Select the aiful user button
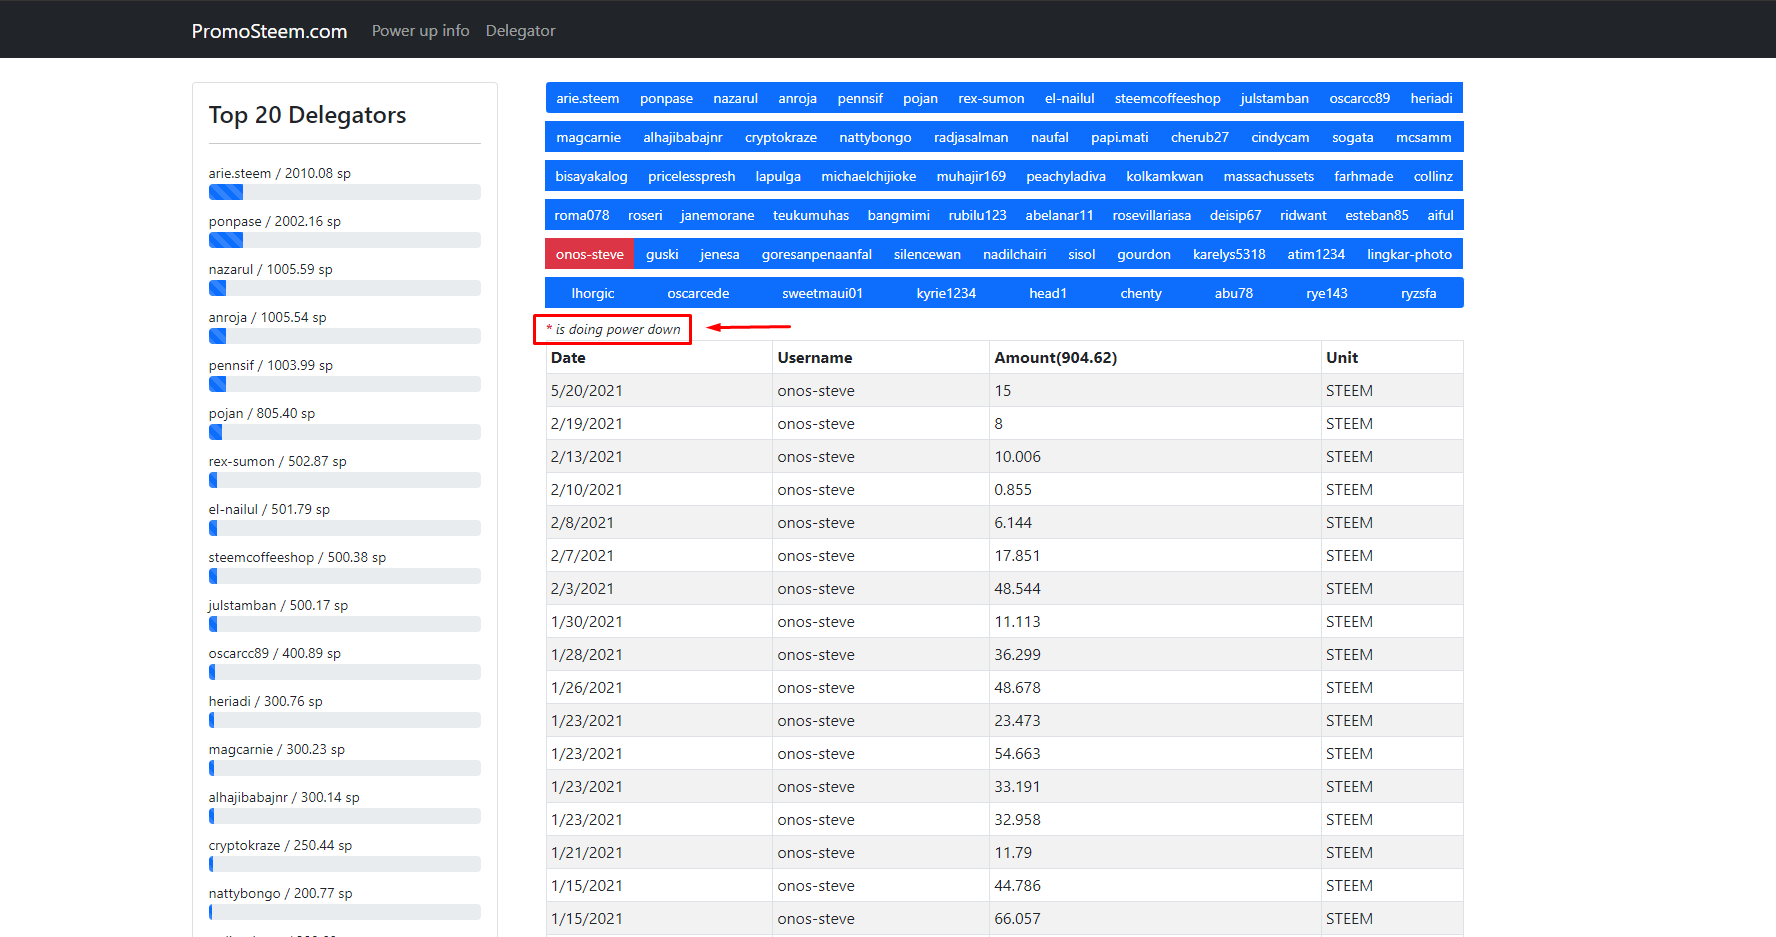The height and width of the screenshot is (937, 1776). pos(1440,215)
